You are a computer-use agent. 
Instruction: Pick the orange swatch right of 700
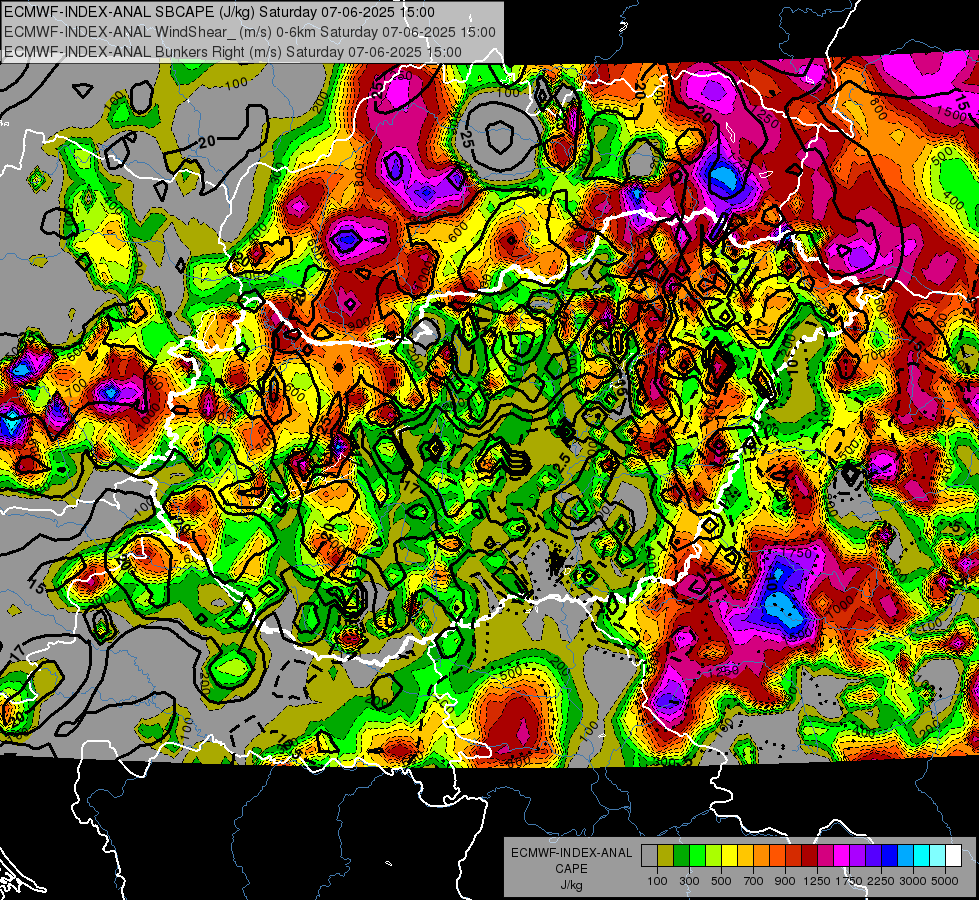(x=762, y=856)
